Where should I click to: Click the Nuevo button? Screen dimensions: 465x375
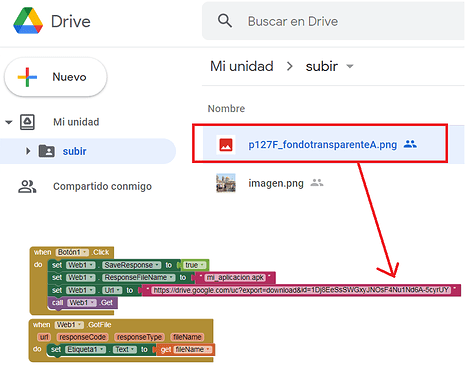coord(56,77)
